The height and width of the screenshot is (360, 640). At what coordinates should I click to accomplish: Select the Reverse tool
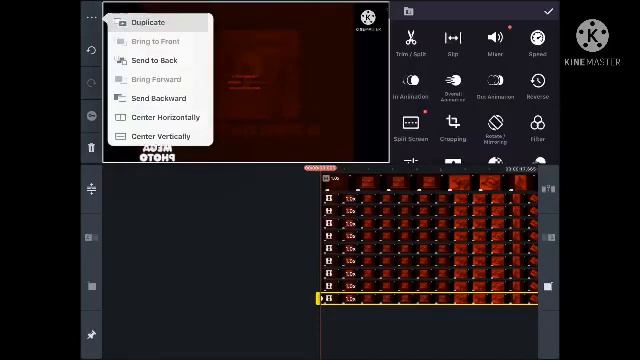pos(538,86)
